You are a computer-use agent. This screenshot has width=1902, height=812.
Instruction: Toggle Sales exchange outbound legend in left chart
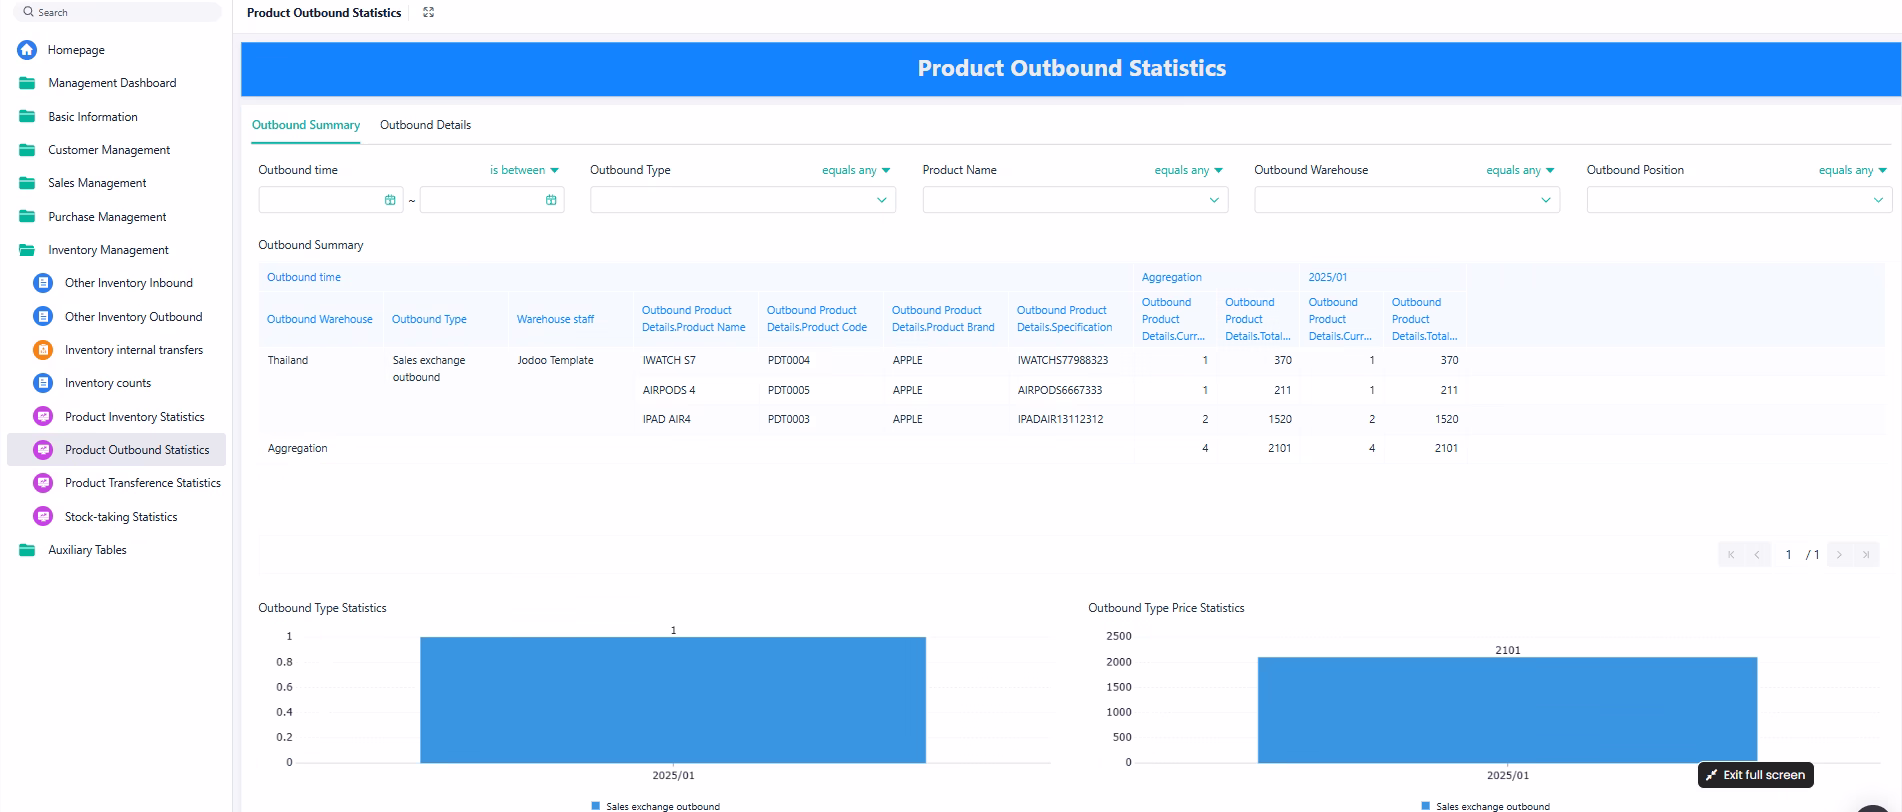655,806
